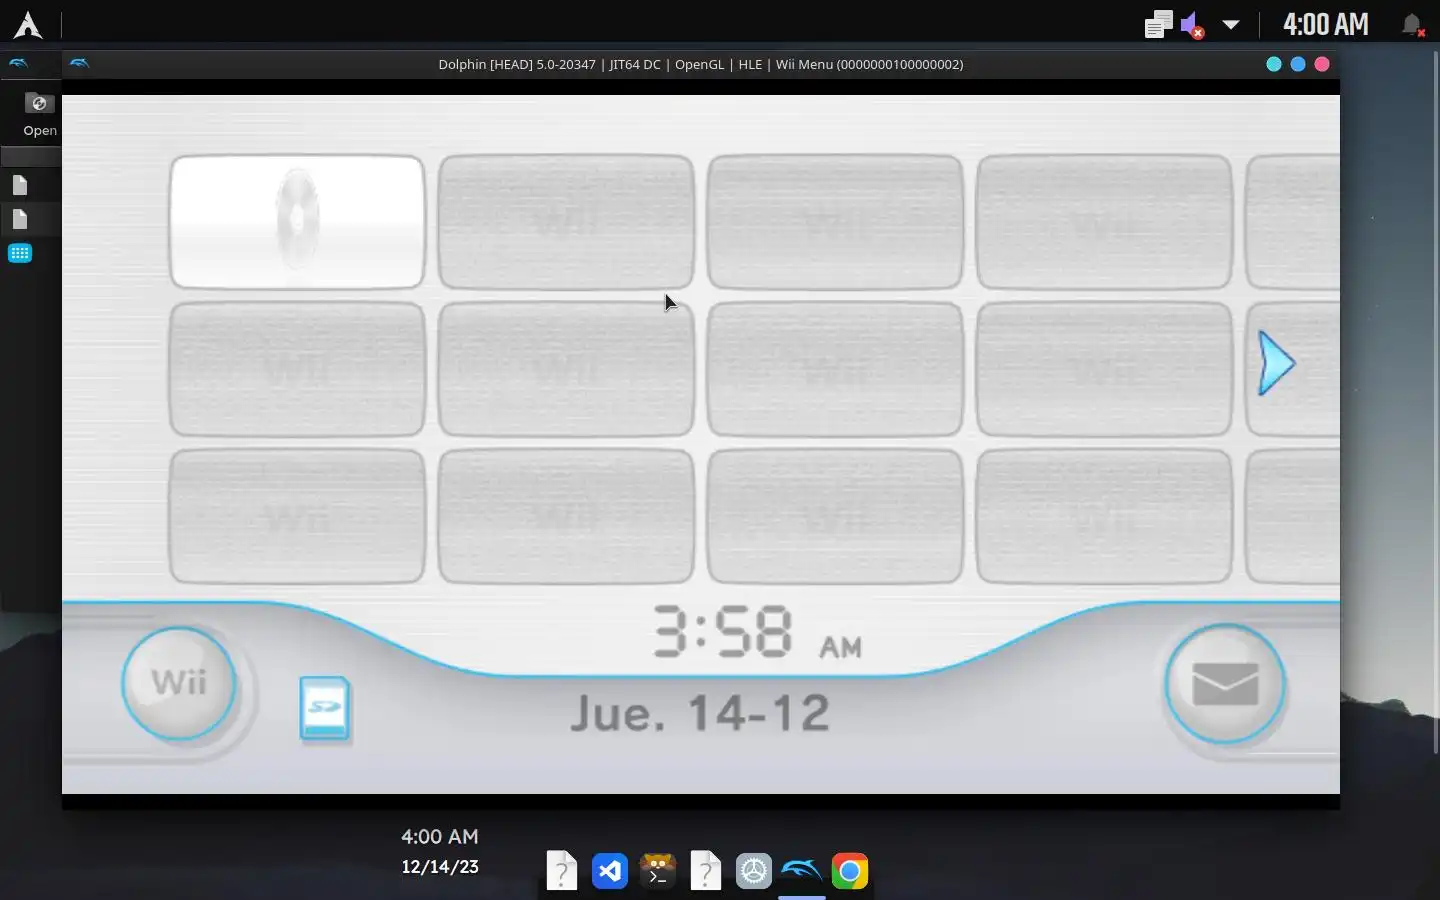
Task: Unmute audio via the muted speaker tray icon
Action: tap(1192, 25)
